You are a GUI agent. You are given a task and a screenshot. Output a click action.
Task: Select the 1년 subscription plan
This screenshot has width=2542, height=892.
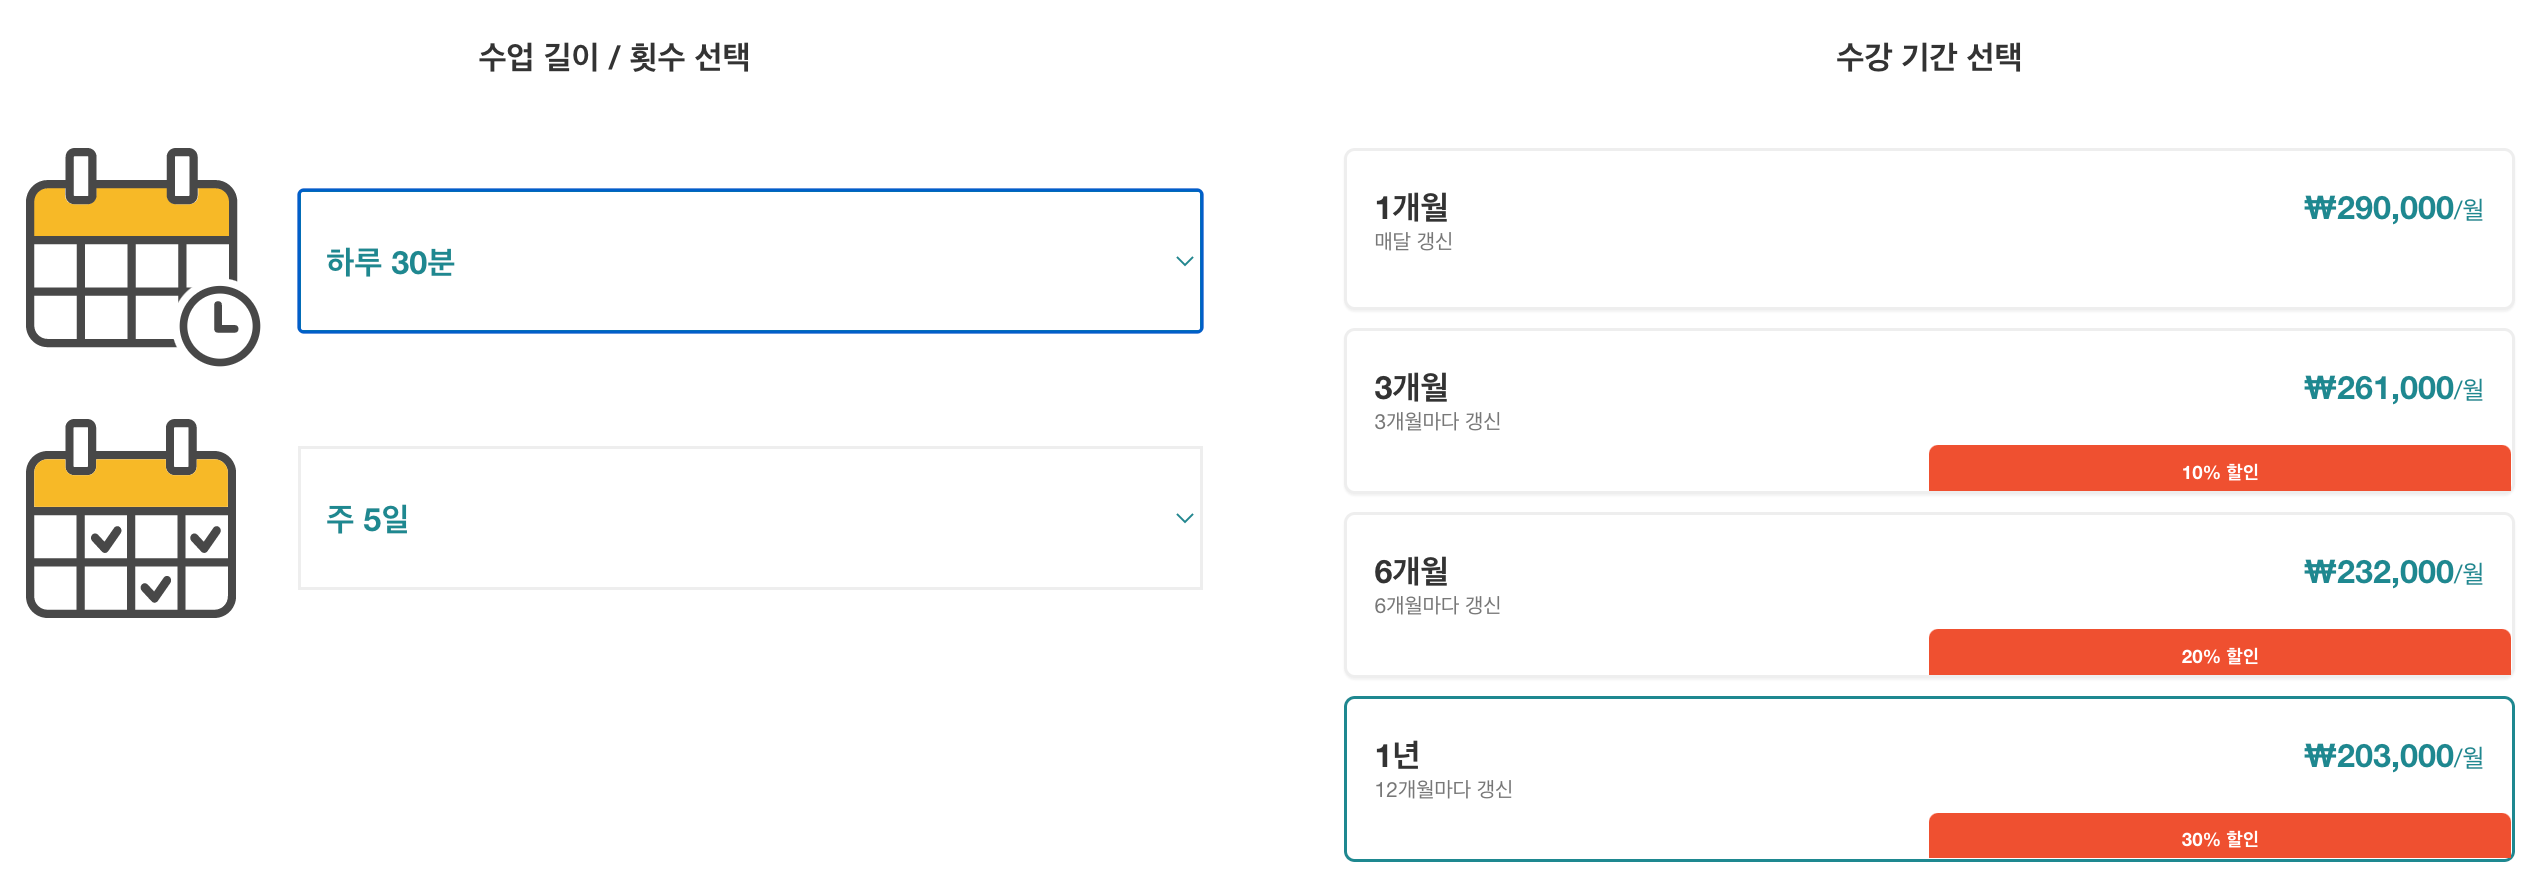(1929, 779)
